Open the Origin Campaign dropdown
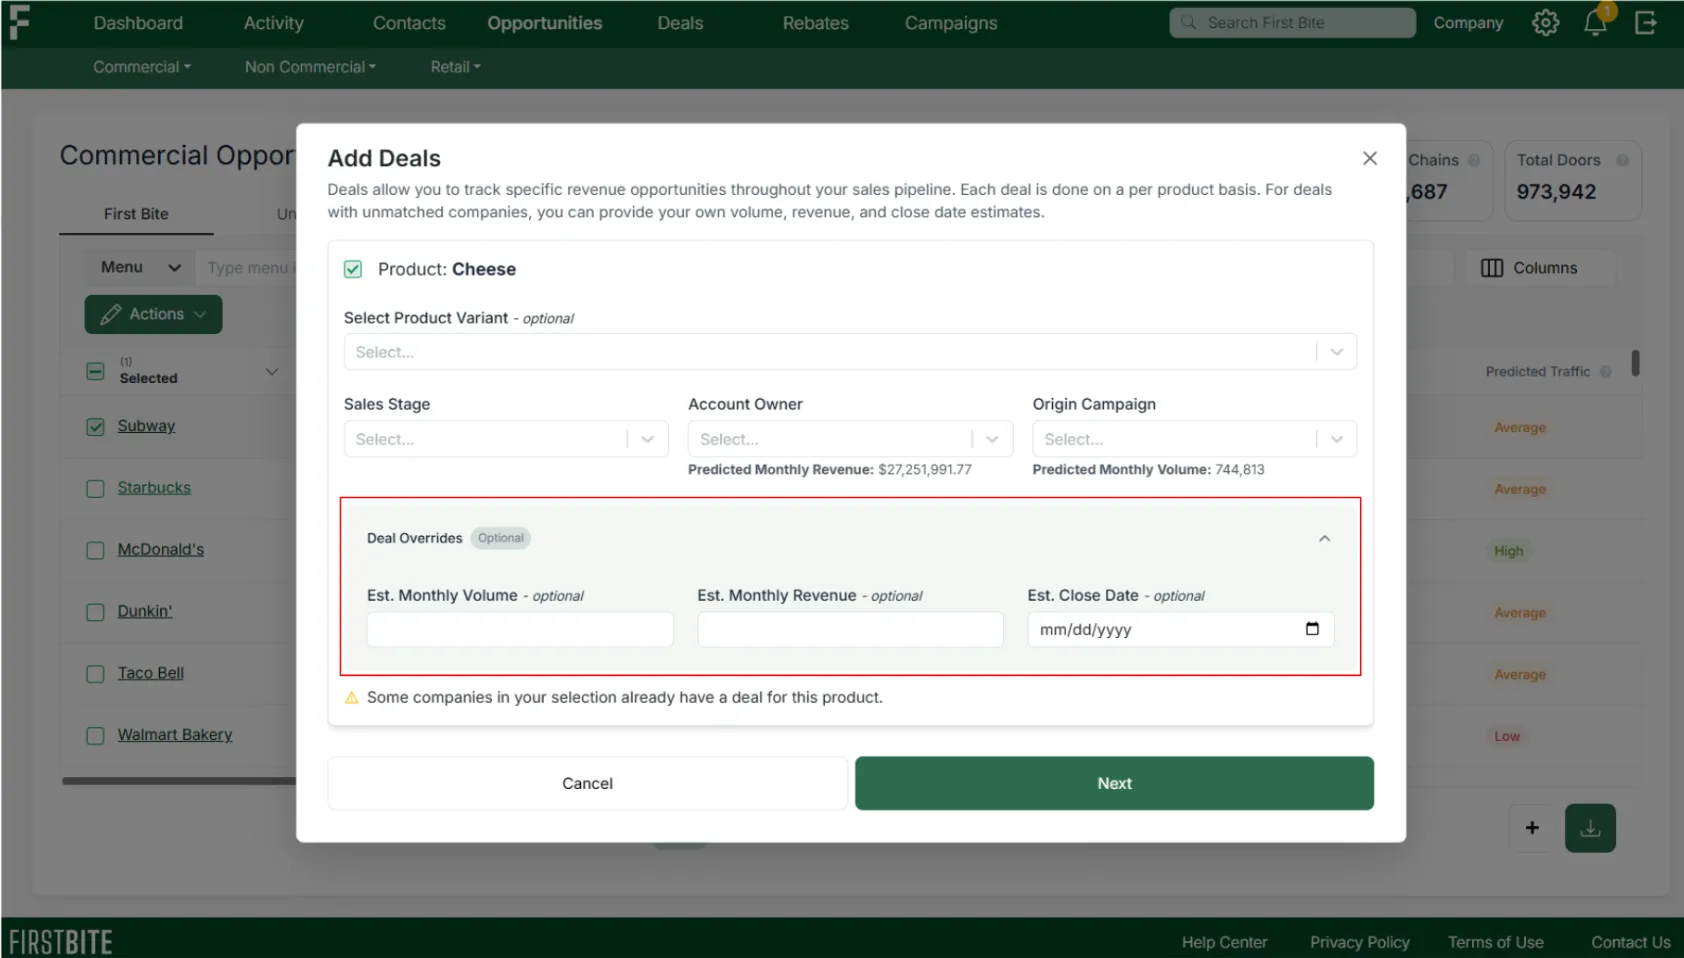The width and height of the screenshot is (1684, 958). (1194, 439)
